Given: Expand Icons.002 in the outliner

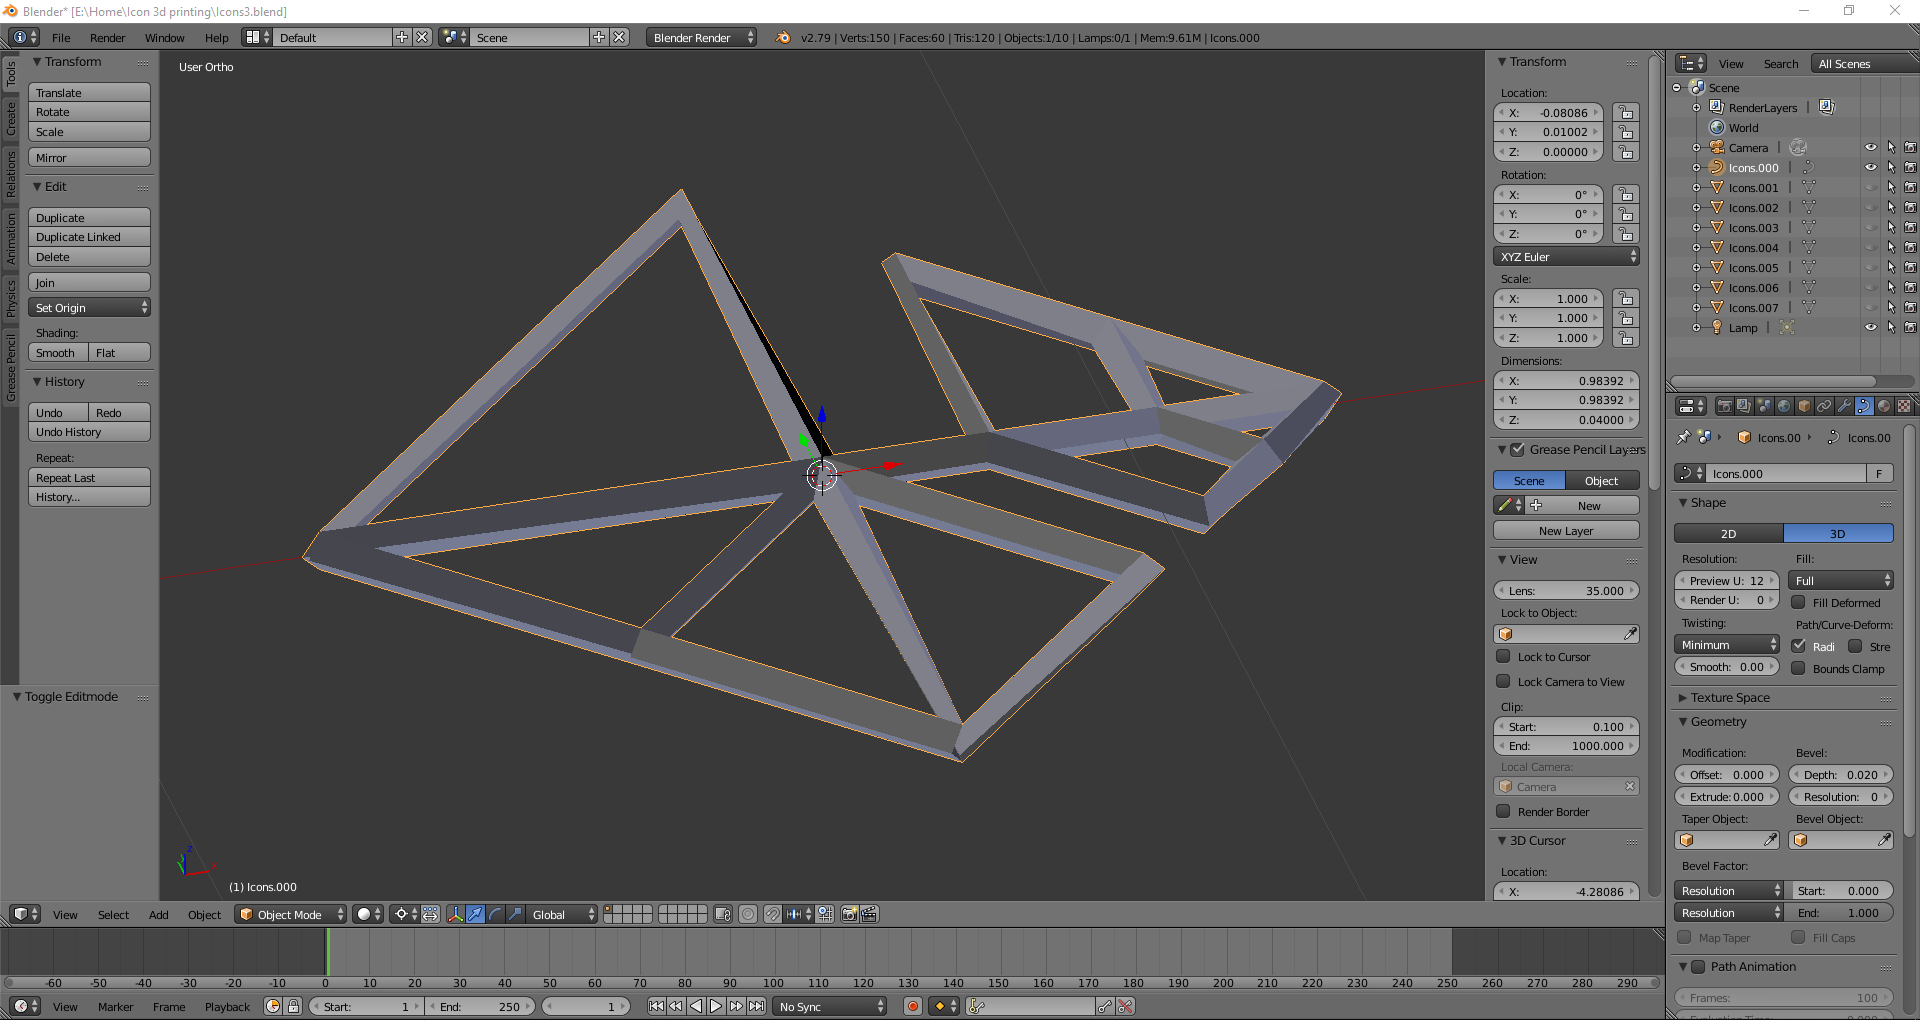Looking at the screenshot, I should point(1696,207).
